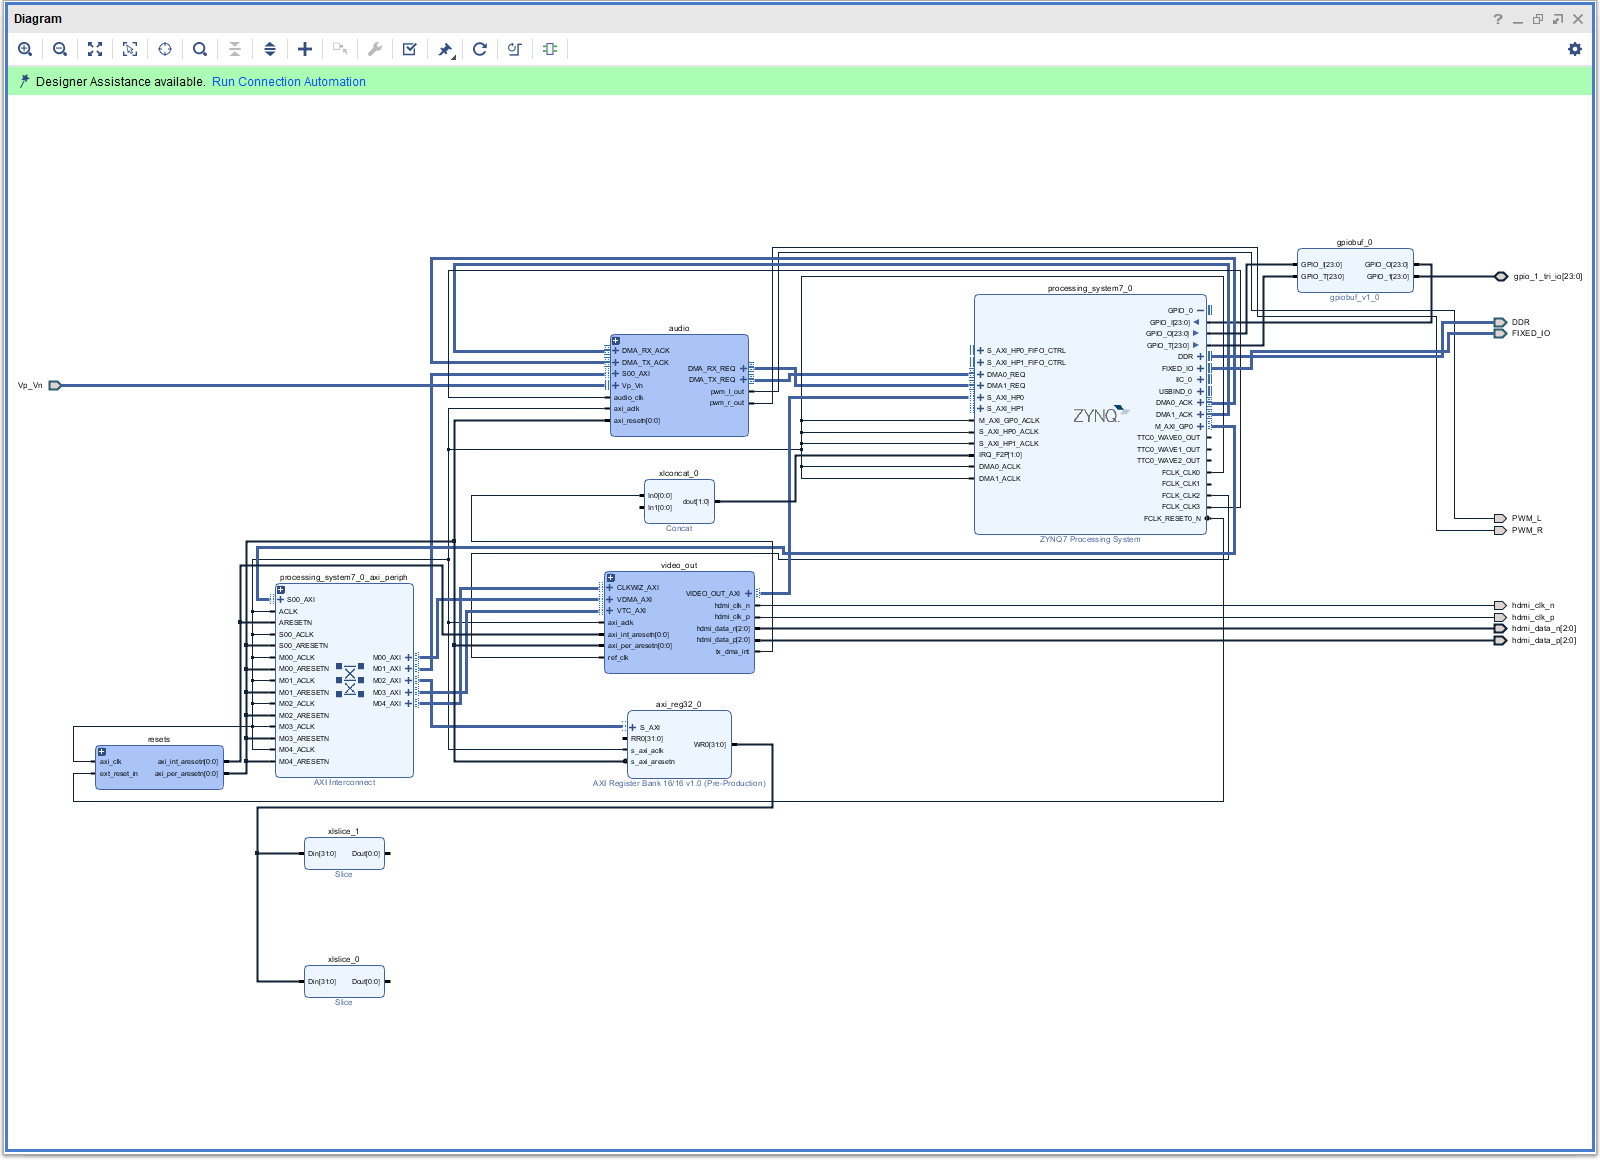Click the Add IP plus icon

point(305,49)
